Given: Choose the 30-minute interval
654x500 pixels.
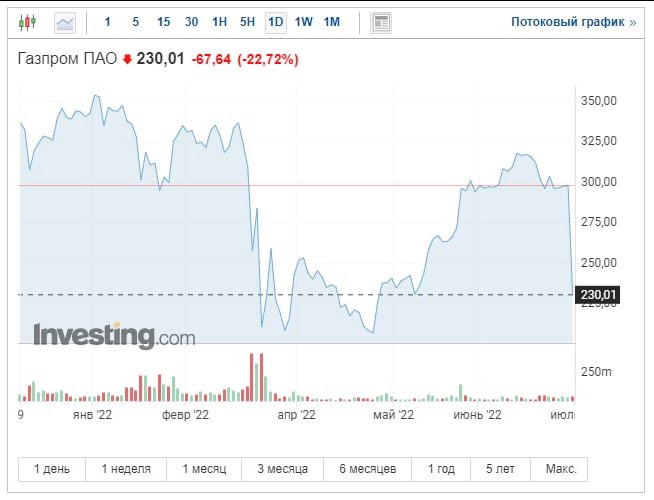Looking at the screenshot, I should [x=191, y=21].
